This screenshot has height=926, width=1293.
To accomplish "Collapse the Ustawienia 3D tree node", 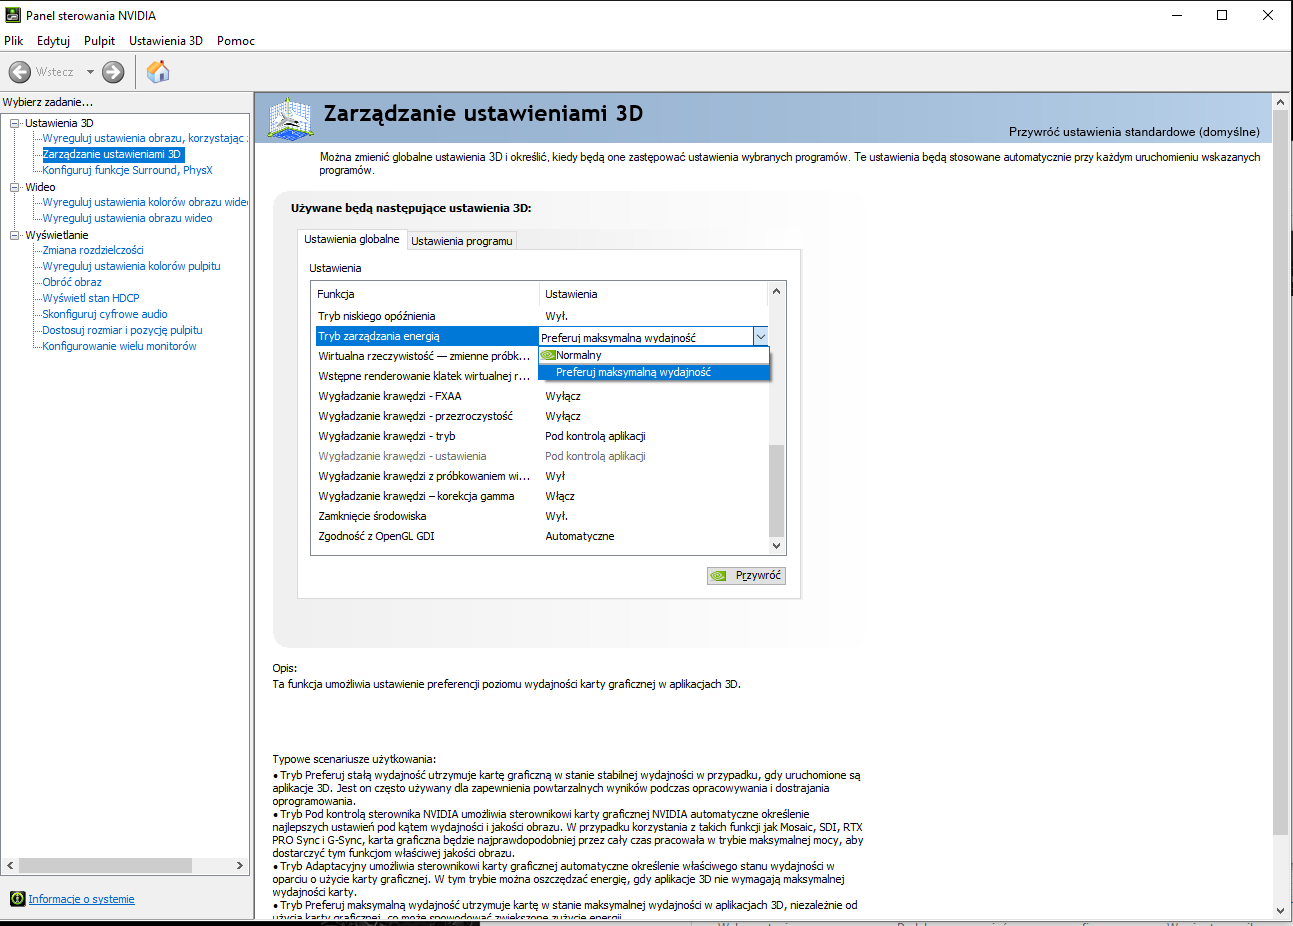I will coord(15,123).
